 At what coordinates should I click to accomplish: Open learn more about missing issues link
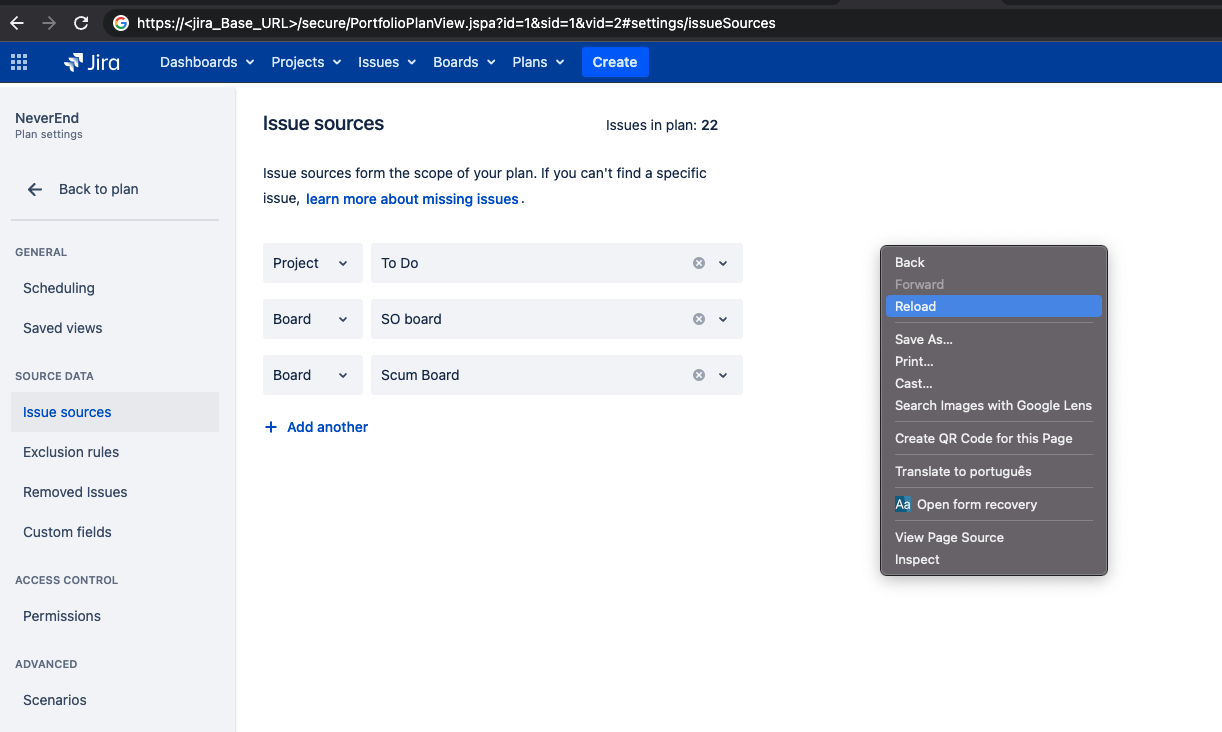(x=412, y=199)
